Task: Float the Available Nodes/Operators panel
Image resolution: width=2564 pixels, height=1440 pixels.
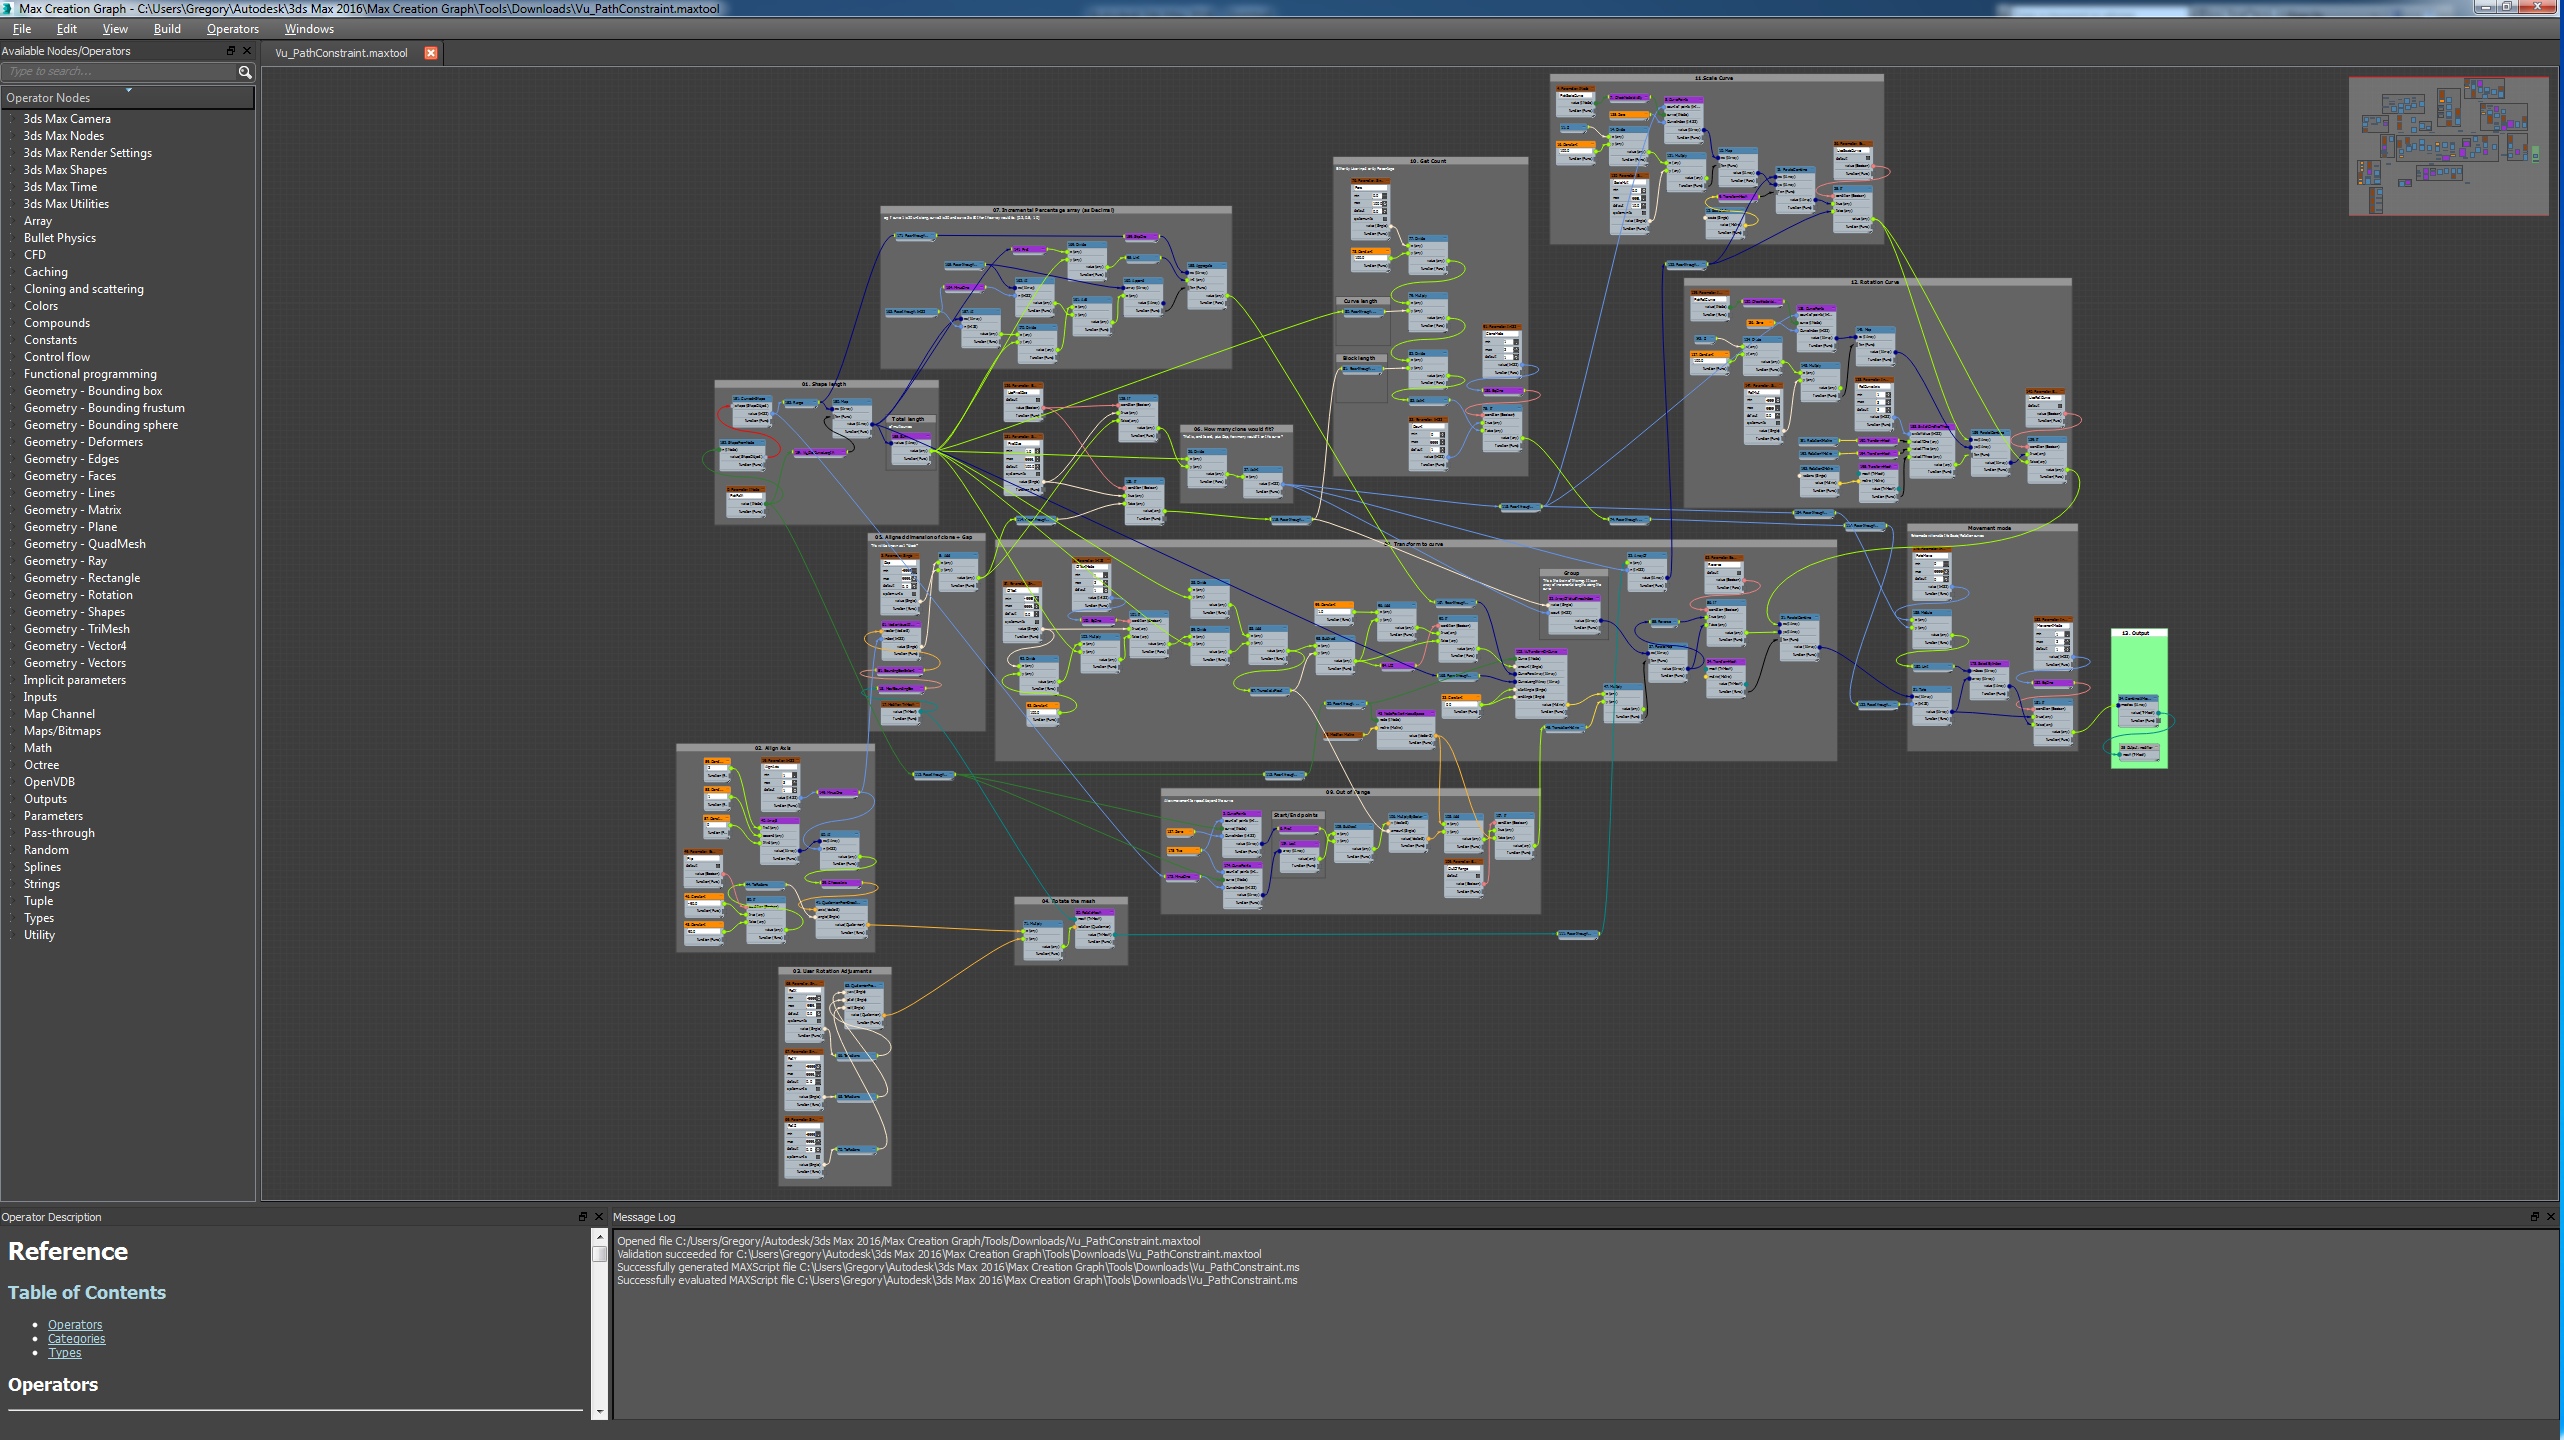Action: tap(231, 51)
